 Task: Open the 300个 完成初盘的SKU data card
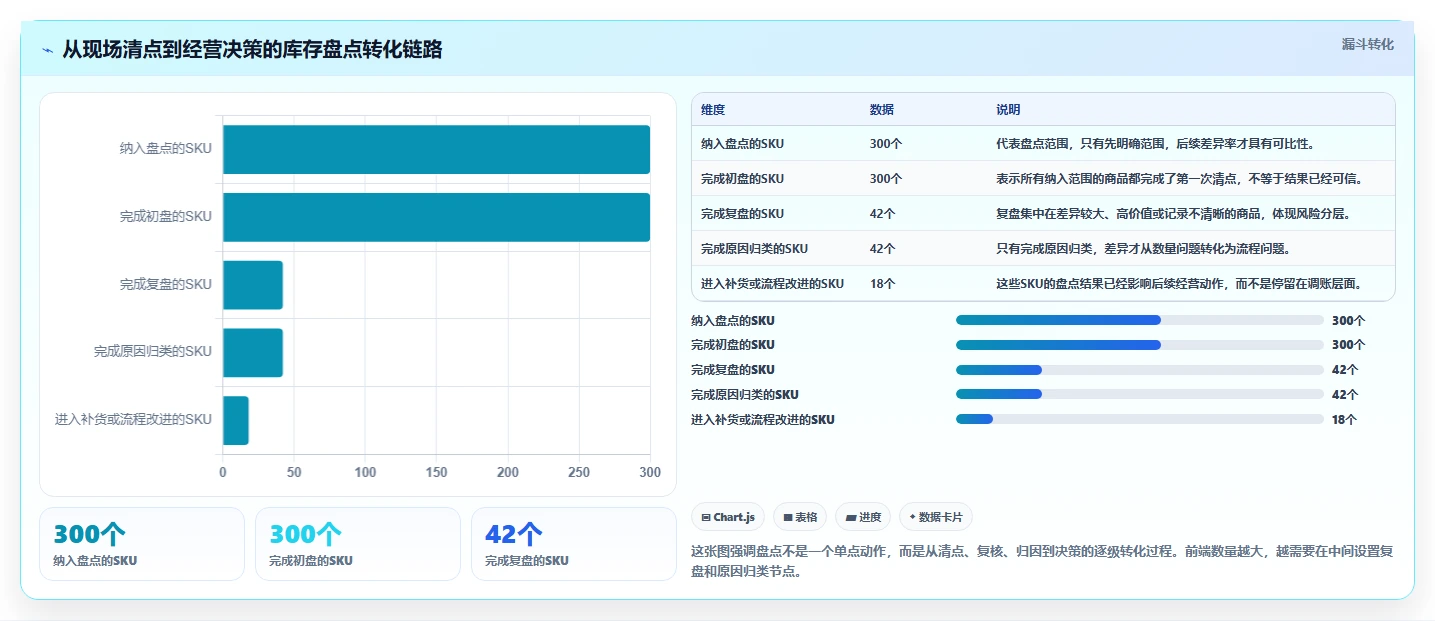[x=358, y=544]
